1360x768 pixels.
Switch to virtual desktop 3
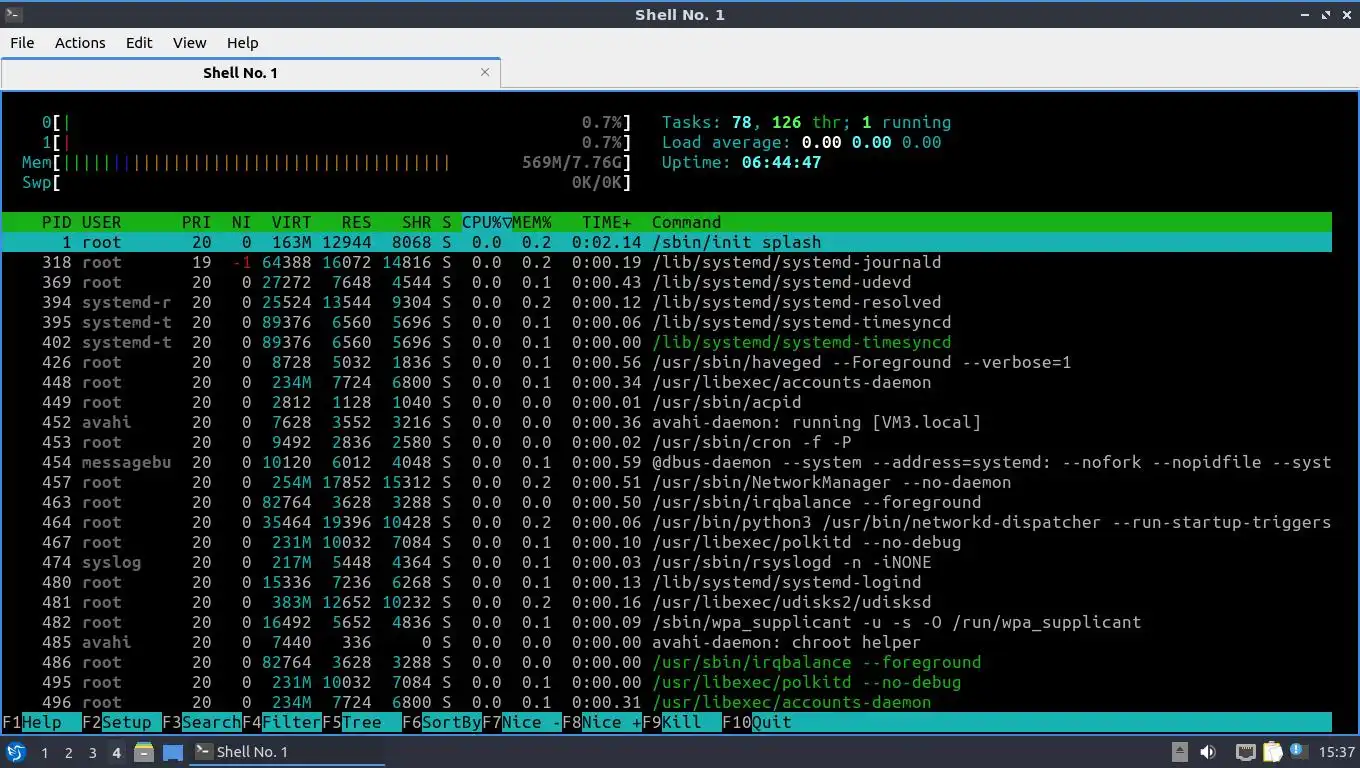[x=92, y=752]
